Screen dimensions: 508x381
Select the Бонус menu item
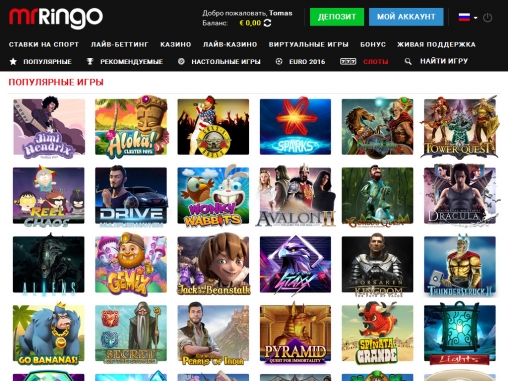(x=373, y=44)
